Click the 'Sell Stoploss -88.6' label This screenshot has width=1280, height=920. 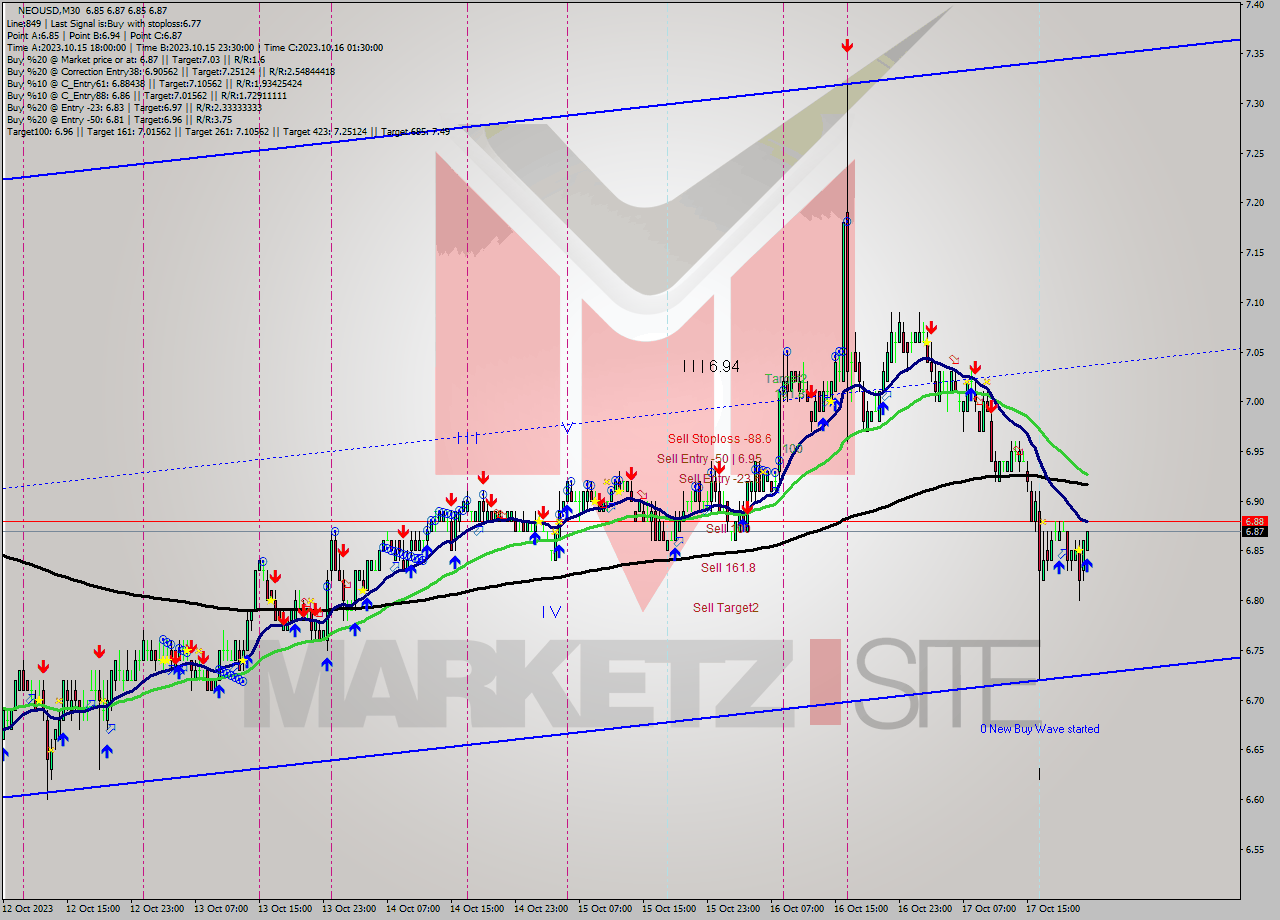pyautogui.click(x=719, y=438)
